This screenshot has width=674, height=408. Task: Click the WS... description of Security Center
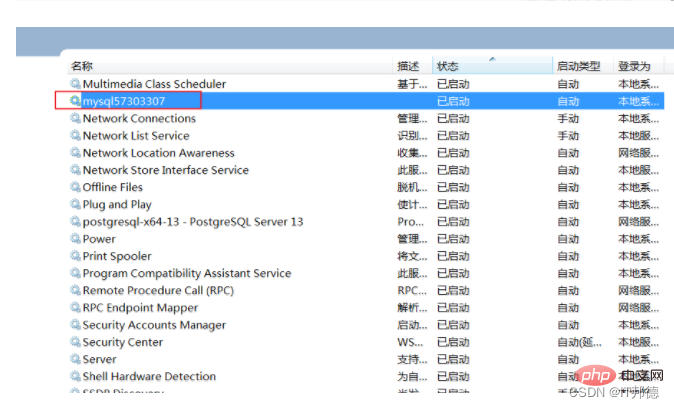pos(410,342)
